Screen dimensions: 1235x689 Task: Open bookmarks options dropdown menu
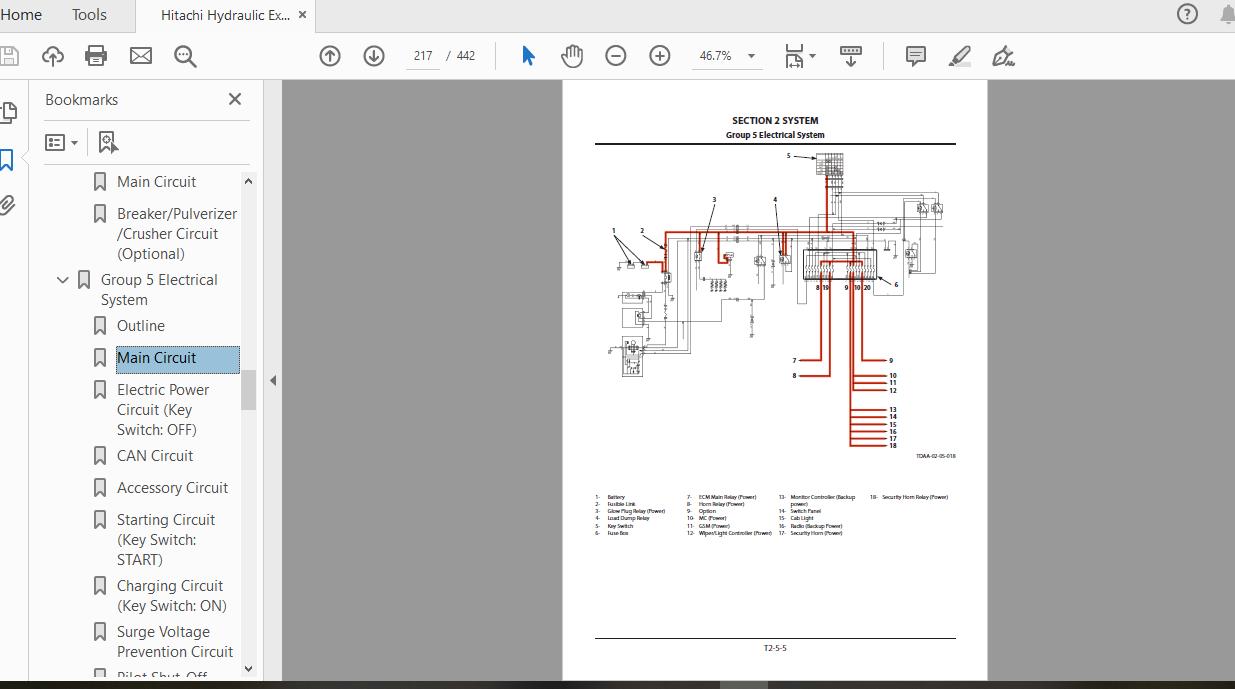click(62, 143)
